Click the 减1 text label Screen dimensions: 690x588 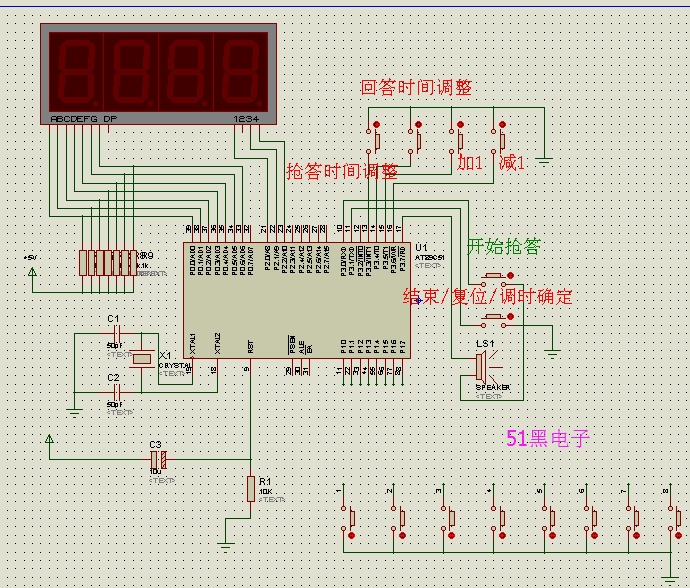(x=512, y=163)
